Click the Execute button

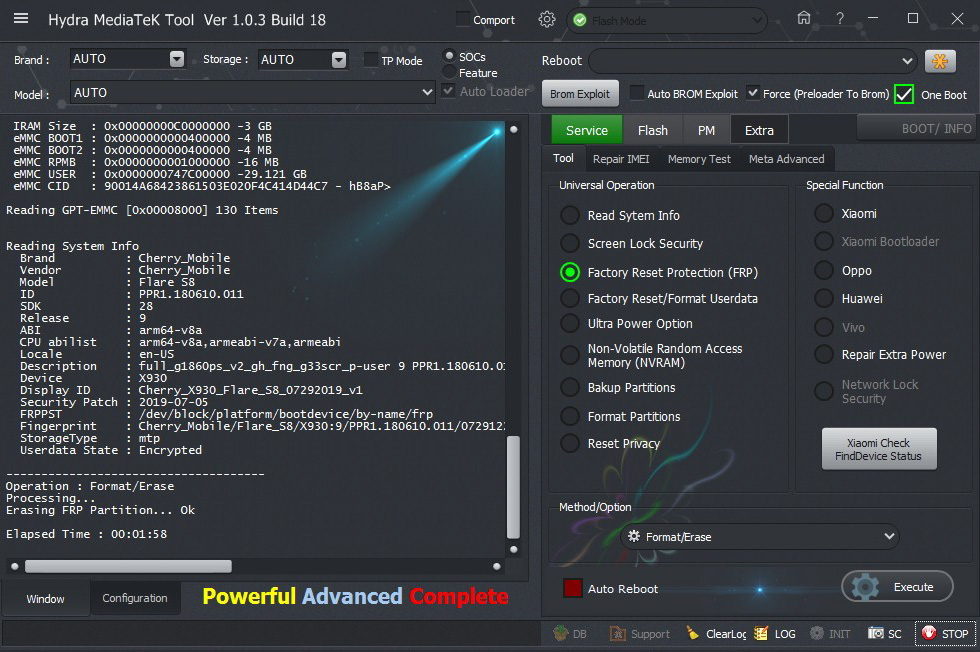[897, 587]
